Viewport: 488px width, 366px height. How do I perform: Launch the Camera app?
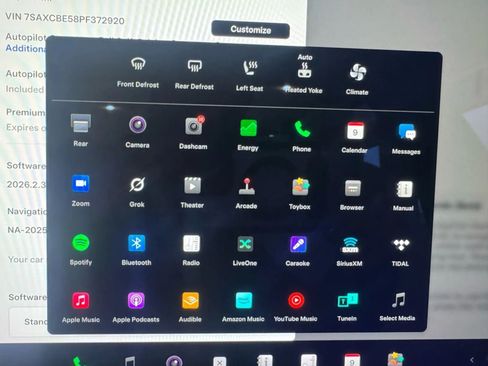coord(137,132)
